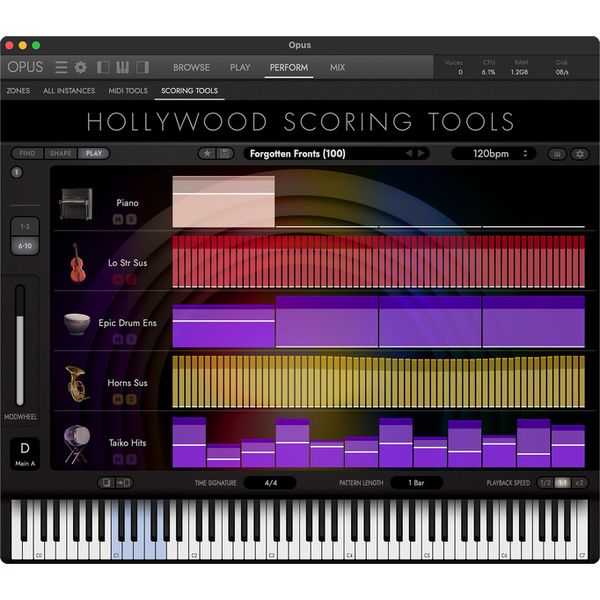Click the first Horns Sus step bar
The image size is (600, 600).
(x=175, y=382)
